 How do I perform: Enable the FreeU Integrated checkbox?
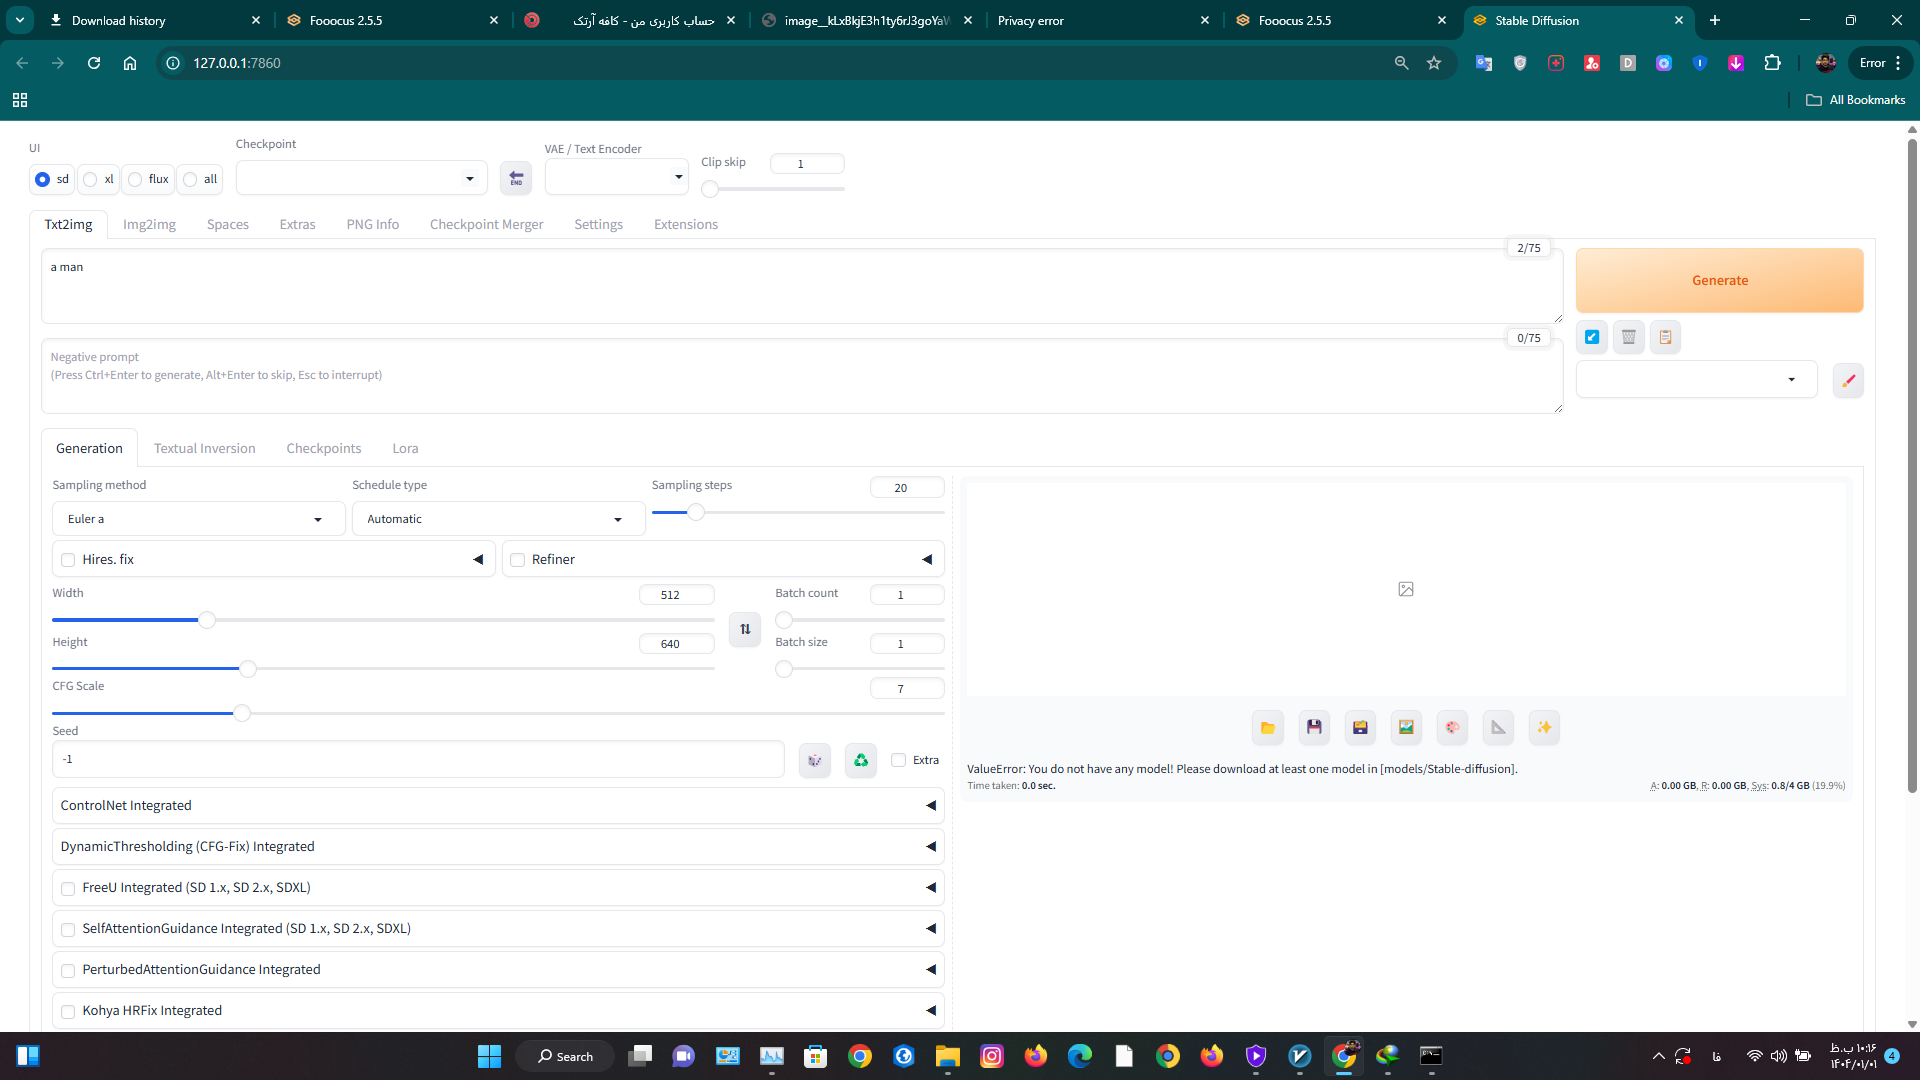[x=68, y=888]
